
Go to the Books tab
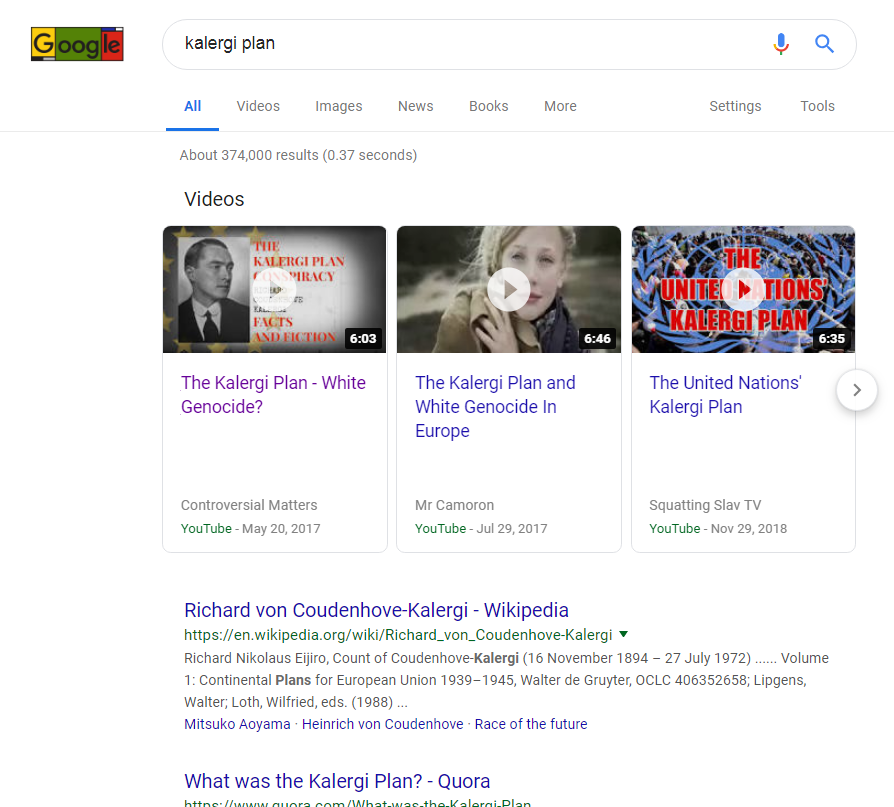click(x=488, y=106)
